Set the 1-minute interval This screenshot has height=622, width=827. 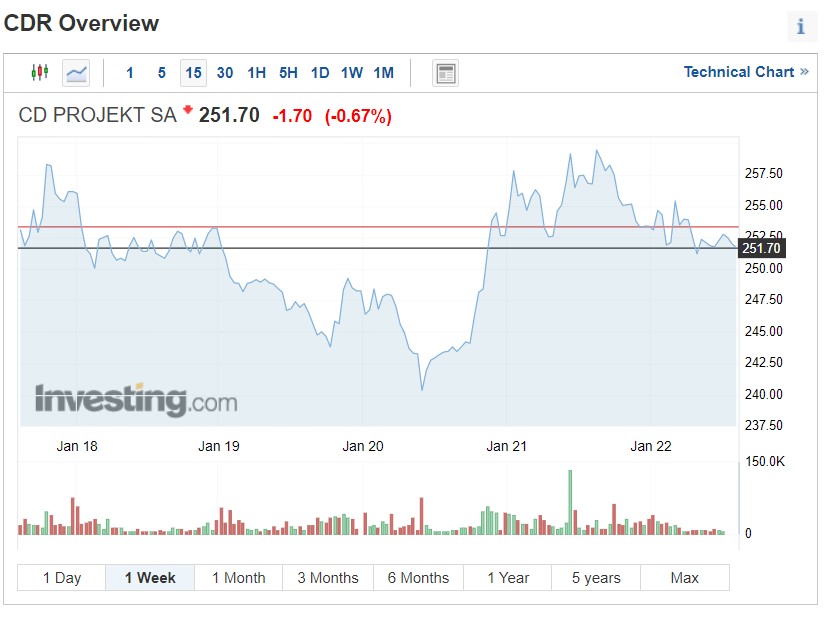point(130,73)
